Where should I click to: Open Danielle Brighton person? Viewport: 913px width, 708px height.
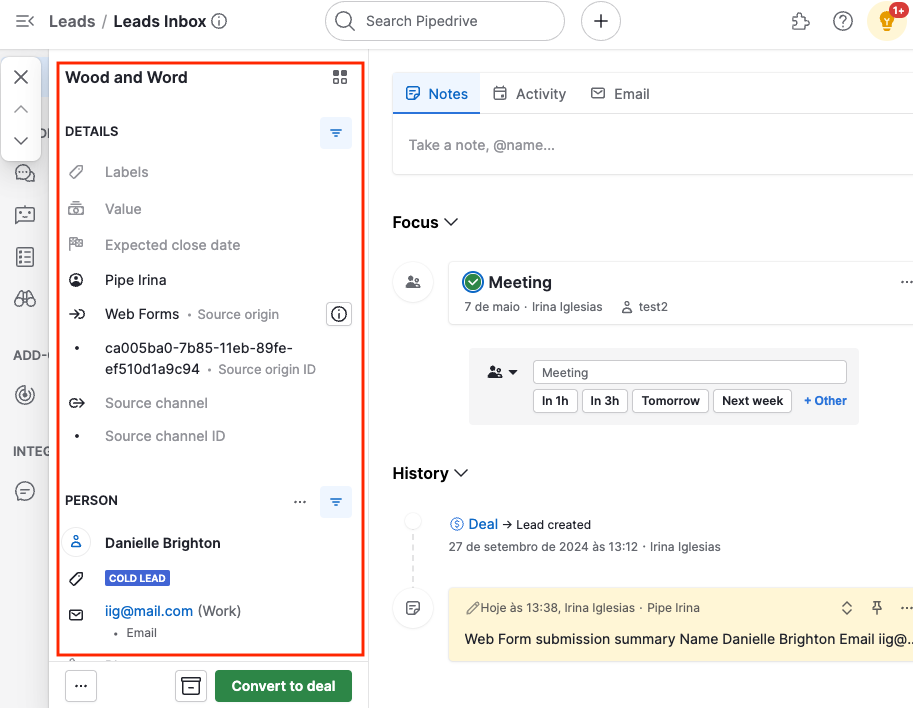pos(162,543)
